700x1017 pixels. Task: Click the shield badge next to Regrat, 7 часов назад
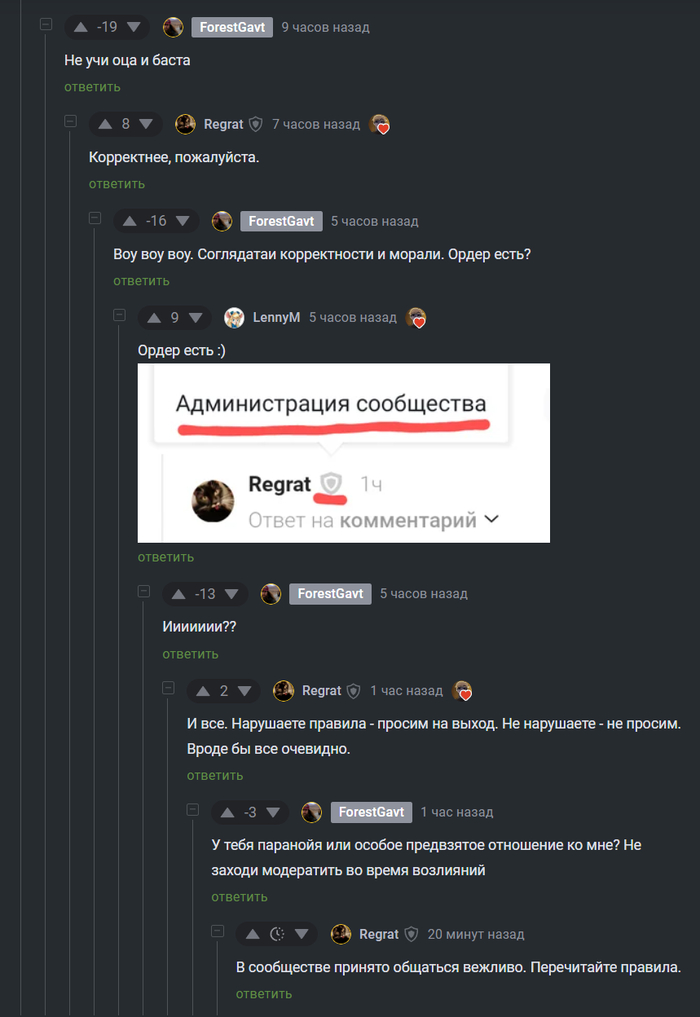click(256, 124)
